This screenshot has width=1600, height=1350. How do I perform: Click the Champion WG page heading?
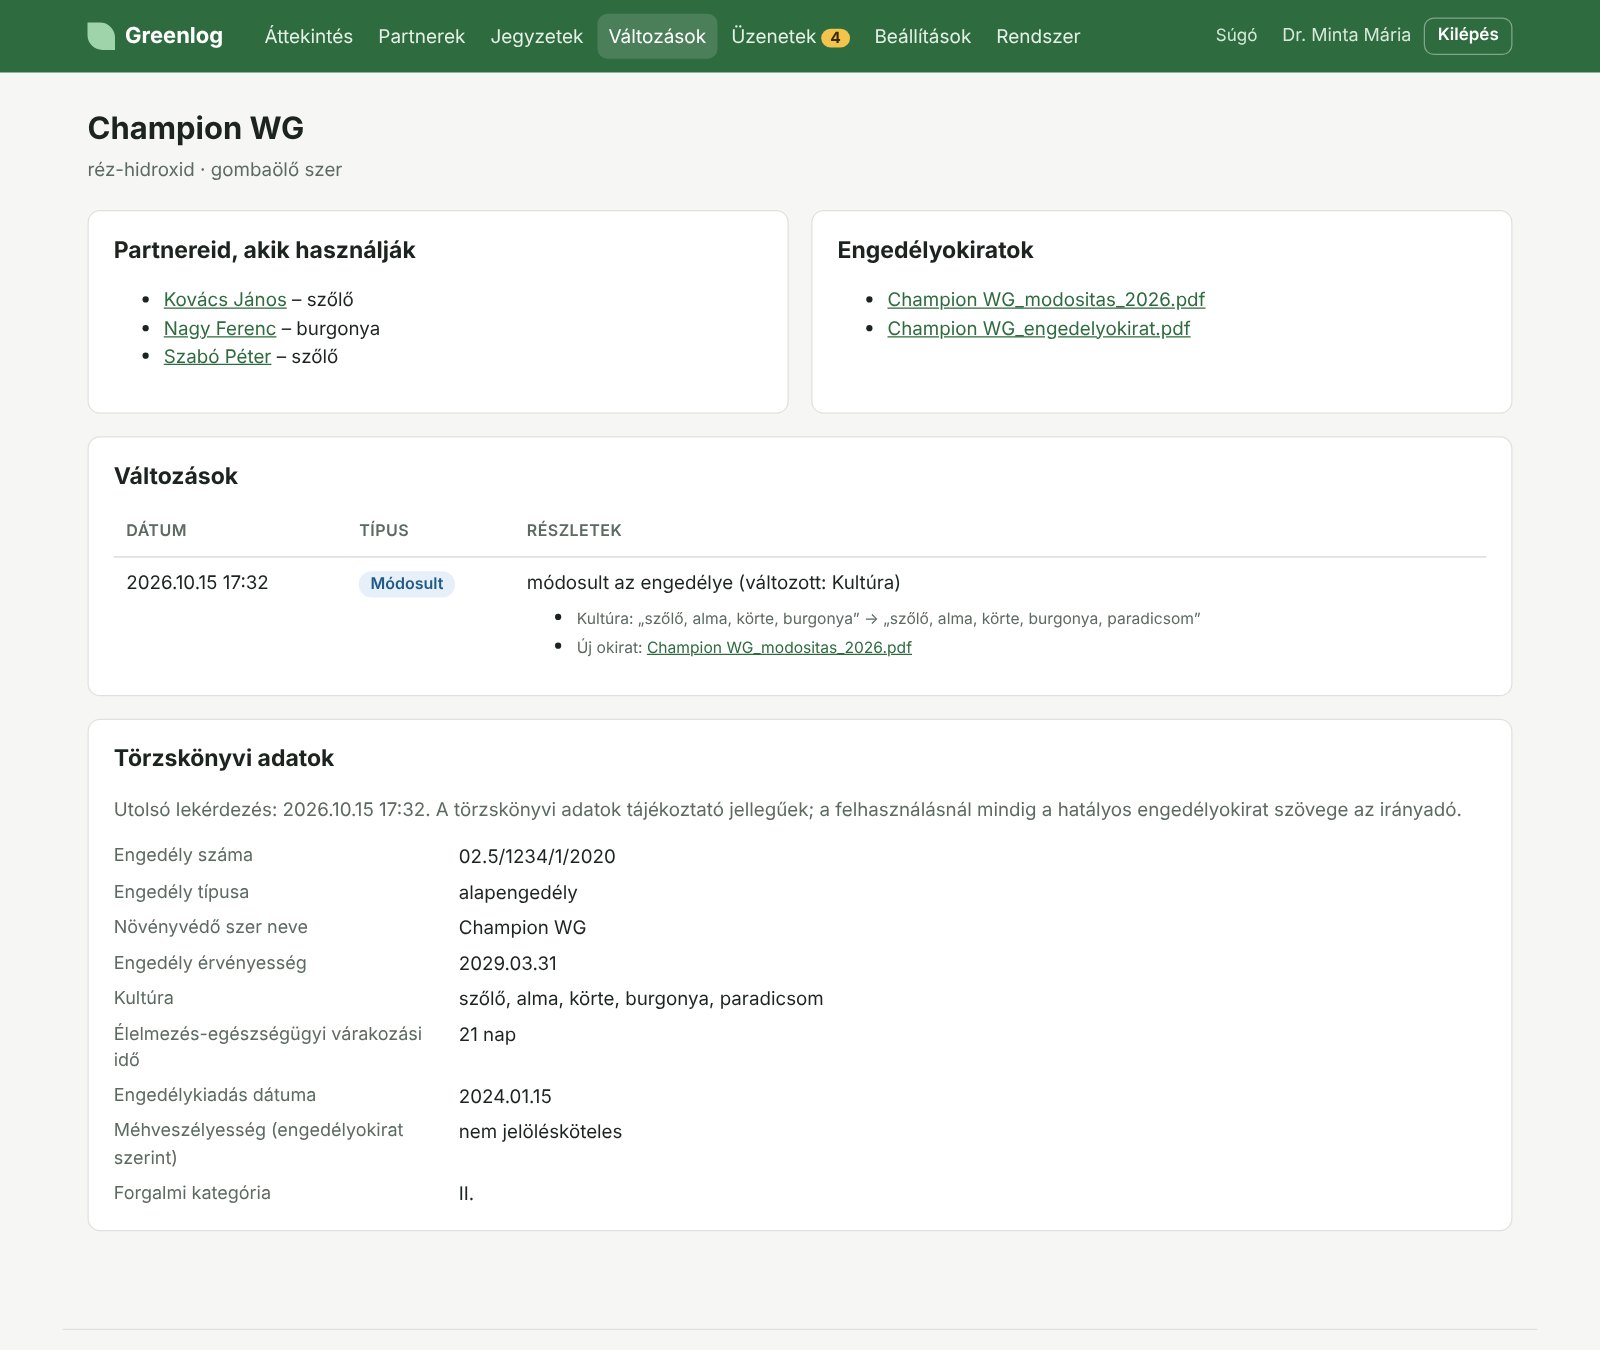[x=196, y=128]
